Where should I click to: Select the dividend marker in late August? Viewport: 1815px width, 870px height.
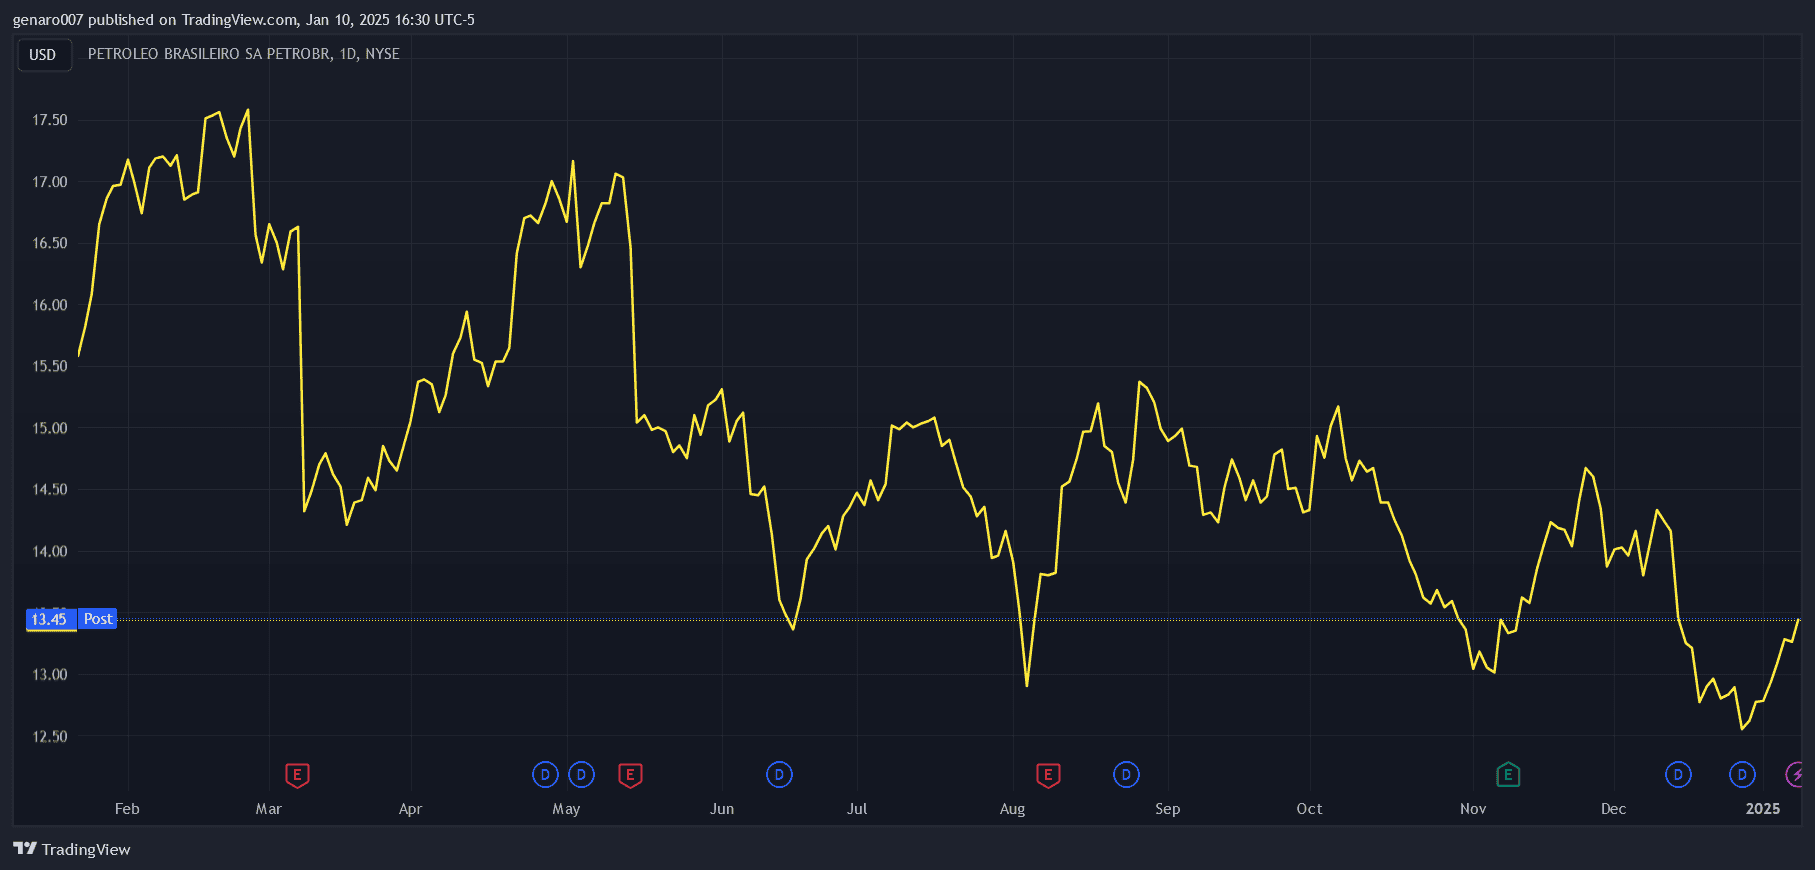click(1126, 775)
